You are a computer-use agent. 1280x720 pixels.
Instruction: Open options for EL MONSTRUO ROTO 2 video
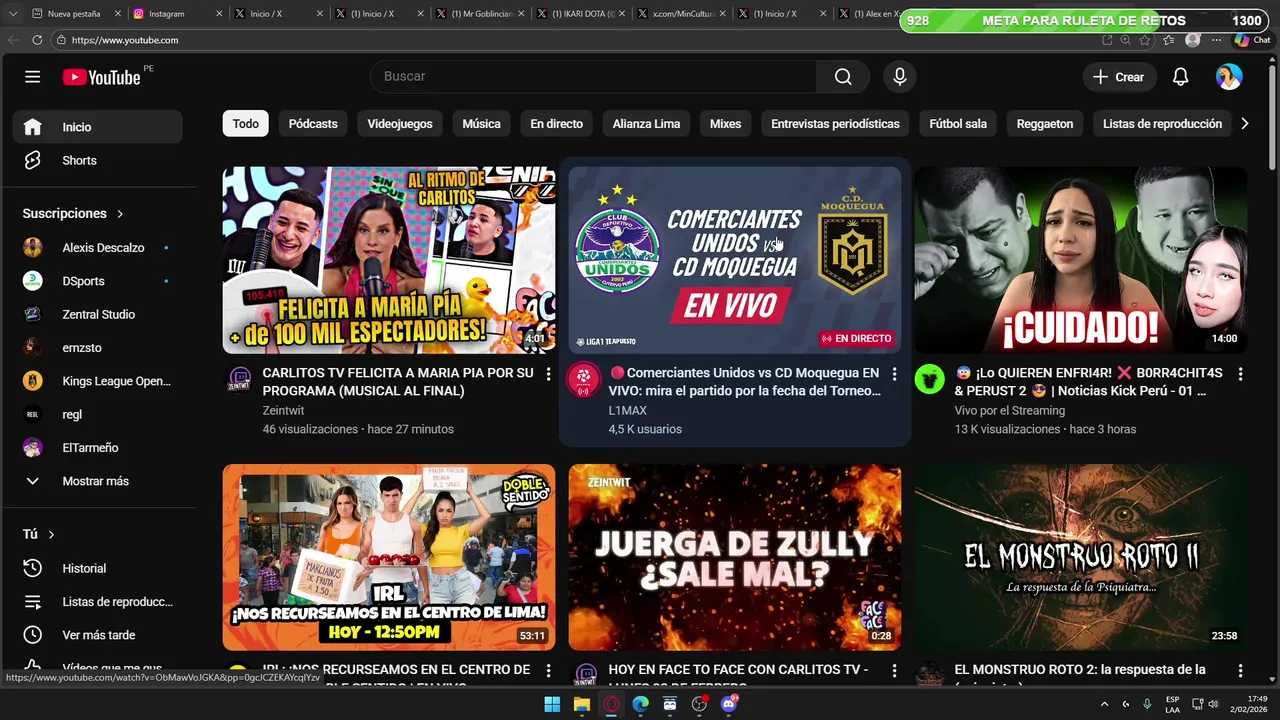click(1240, 671)
